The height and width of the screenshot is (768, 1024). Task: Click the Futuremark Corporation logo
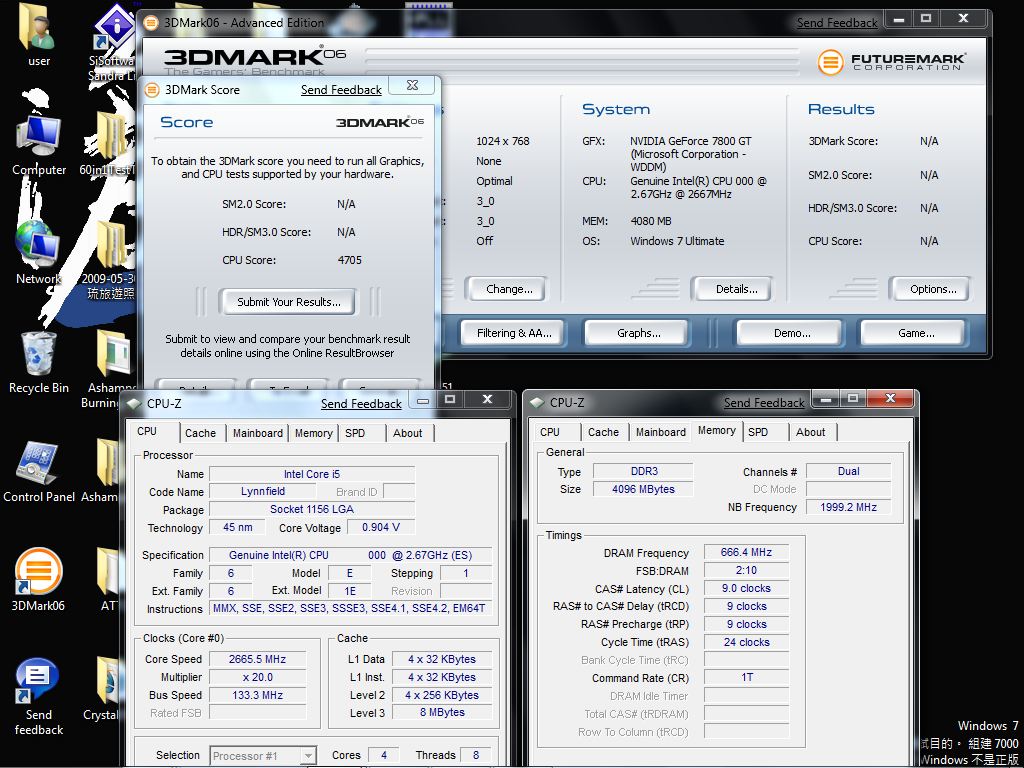point(891,62)
